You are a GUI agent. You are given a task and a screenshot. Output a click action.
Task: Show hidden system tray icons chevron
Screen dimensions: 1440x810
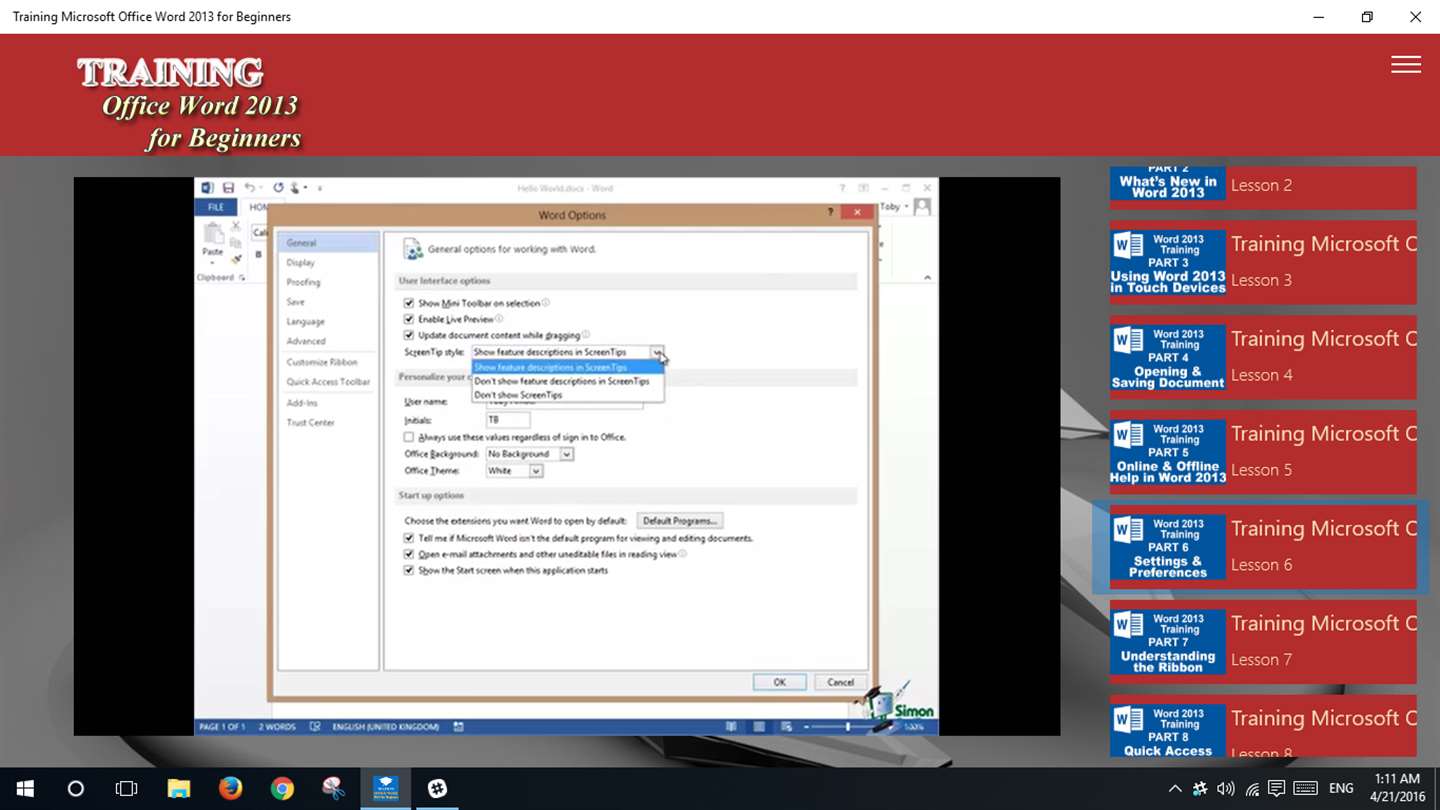1175,789
